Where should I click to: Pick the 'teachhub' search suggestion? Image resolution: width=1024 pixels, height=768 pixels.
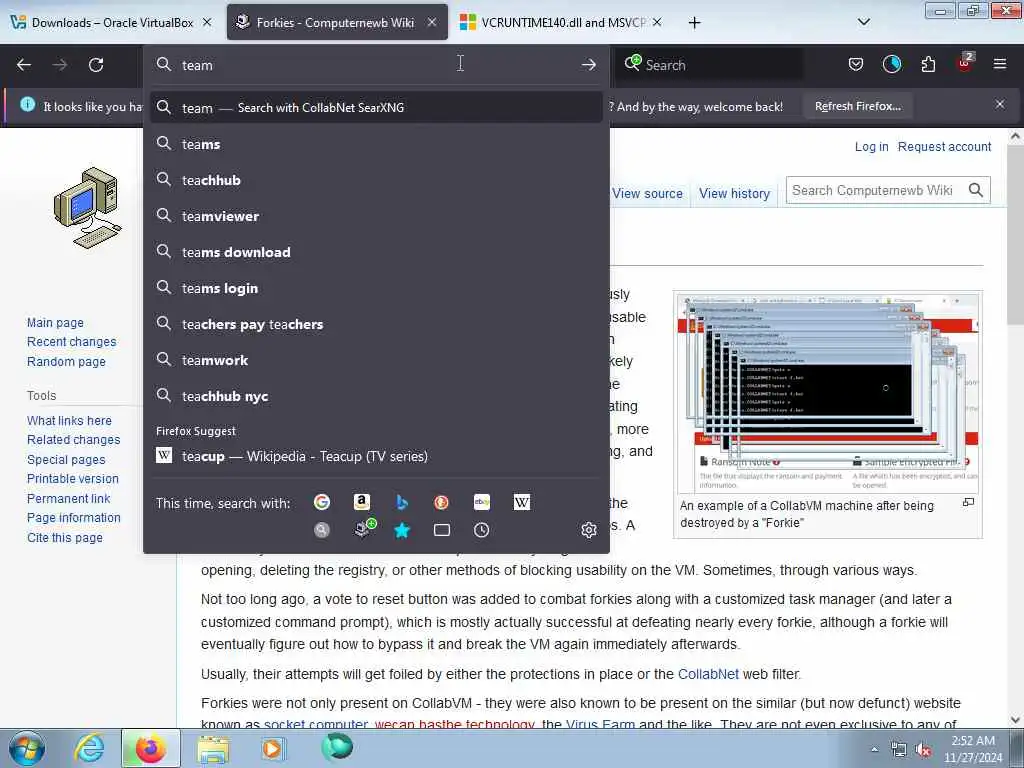click(x=376, y=180)
